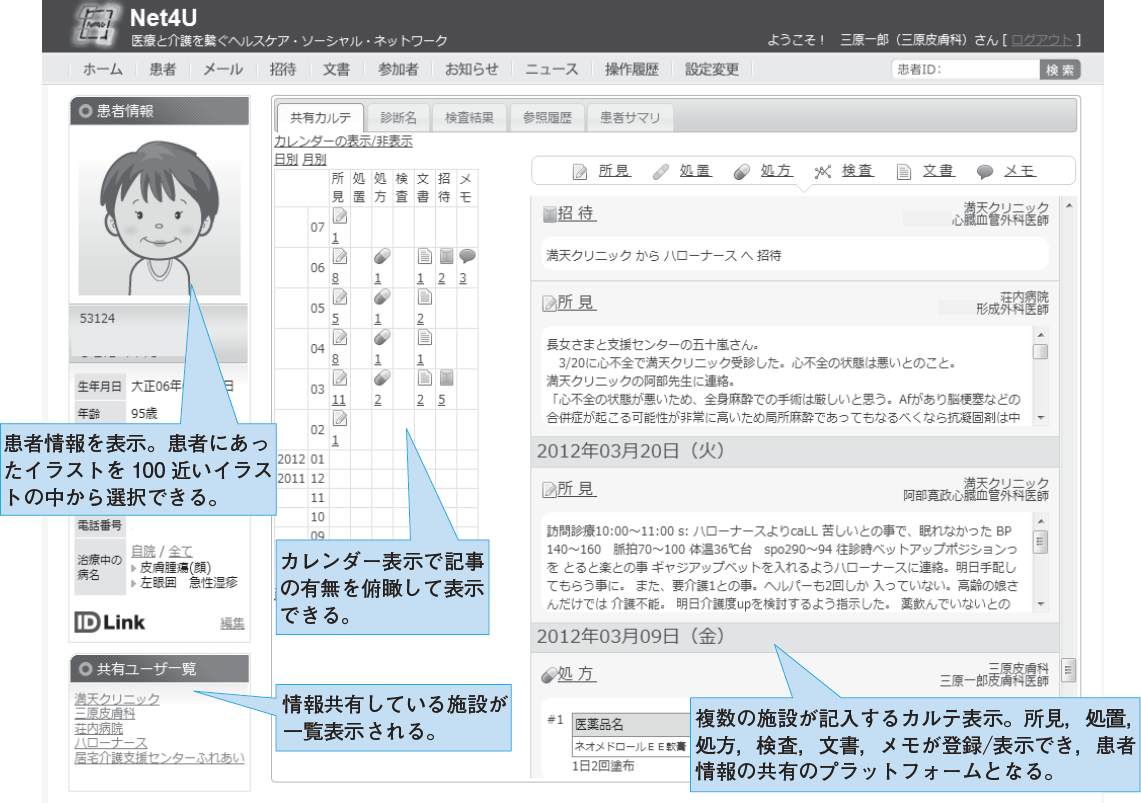Switch to the 診断名 tab

click(398, 117)
